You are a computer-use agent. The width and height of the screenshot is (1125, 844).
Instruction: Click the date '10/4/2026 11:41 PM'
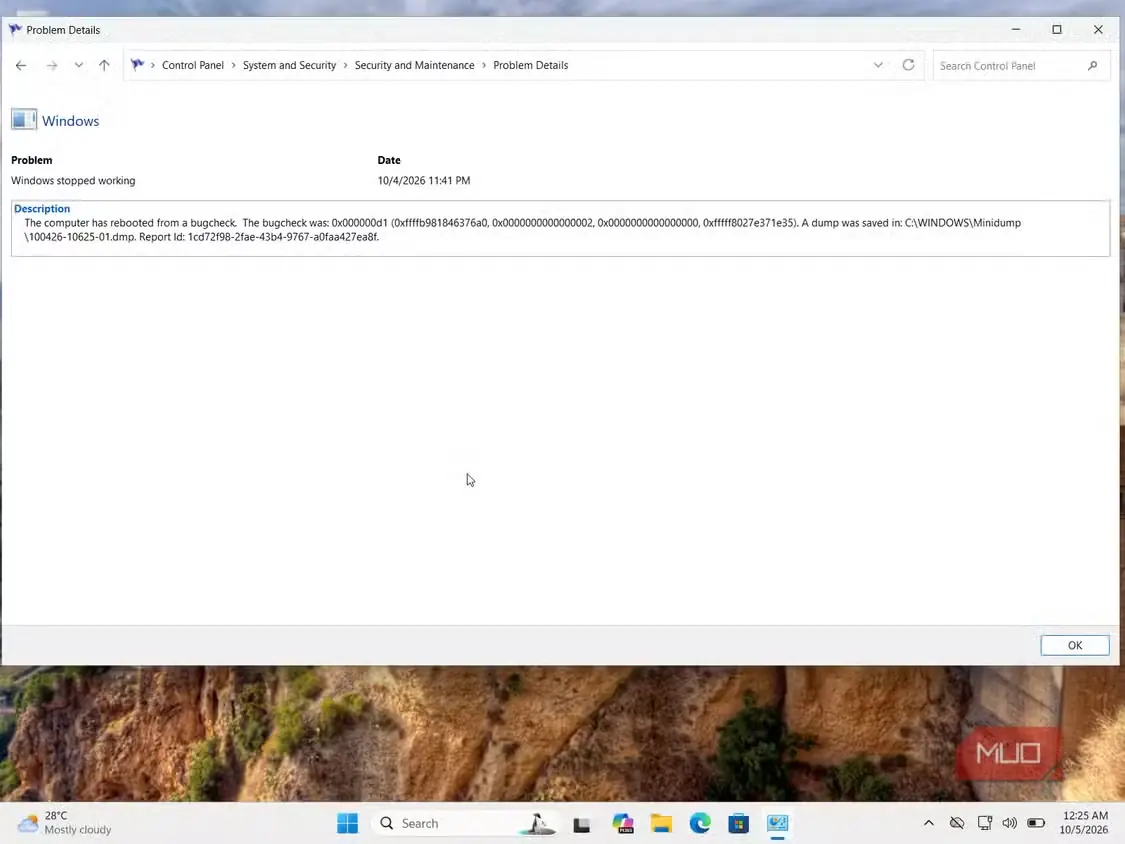pos(424,181)
